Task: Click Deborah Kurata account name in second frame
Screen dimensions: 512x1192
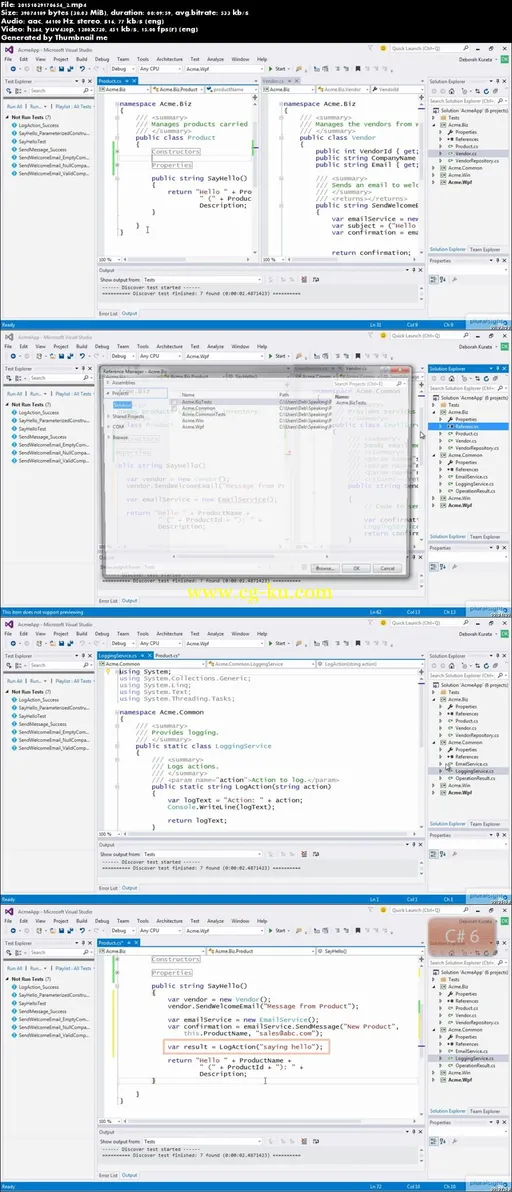Action: 476,346
